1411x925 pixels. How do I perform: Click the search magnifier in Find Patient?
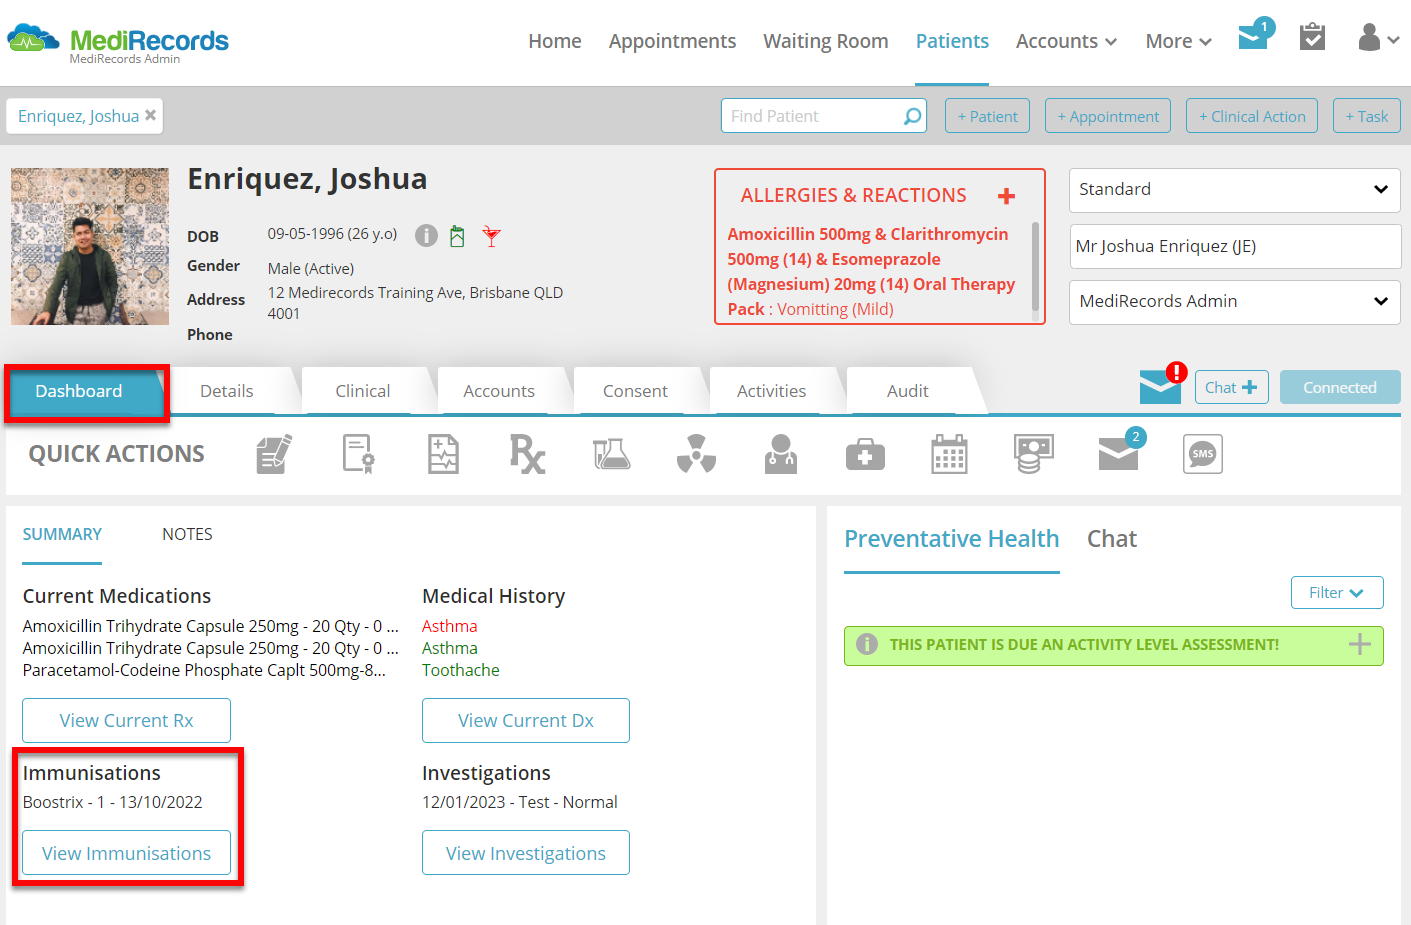[x=912, y=116]
